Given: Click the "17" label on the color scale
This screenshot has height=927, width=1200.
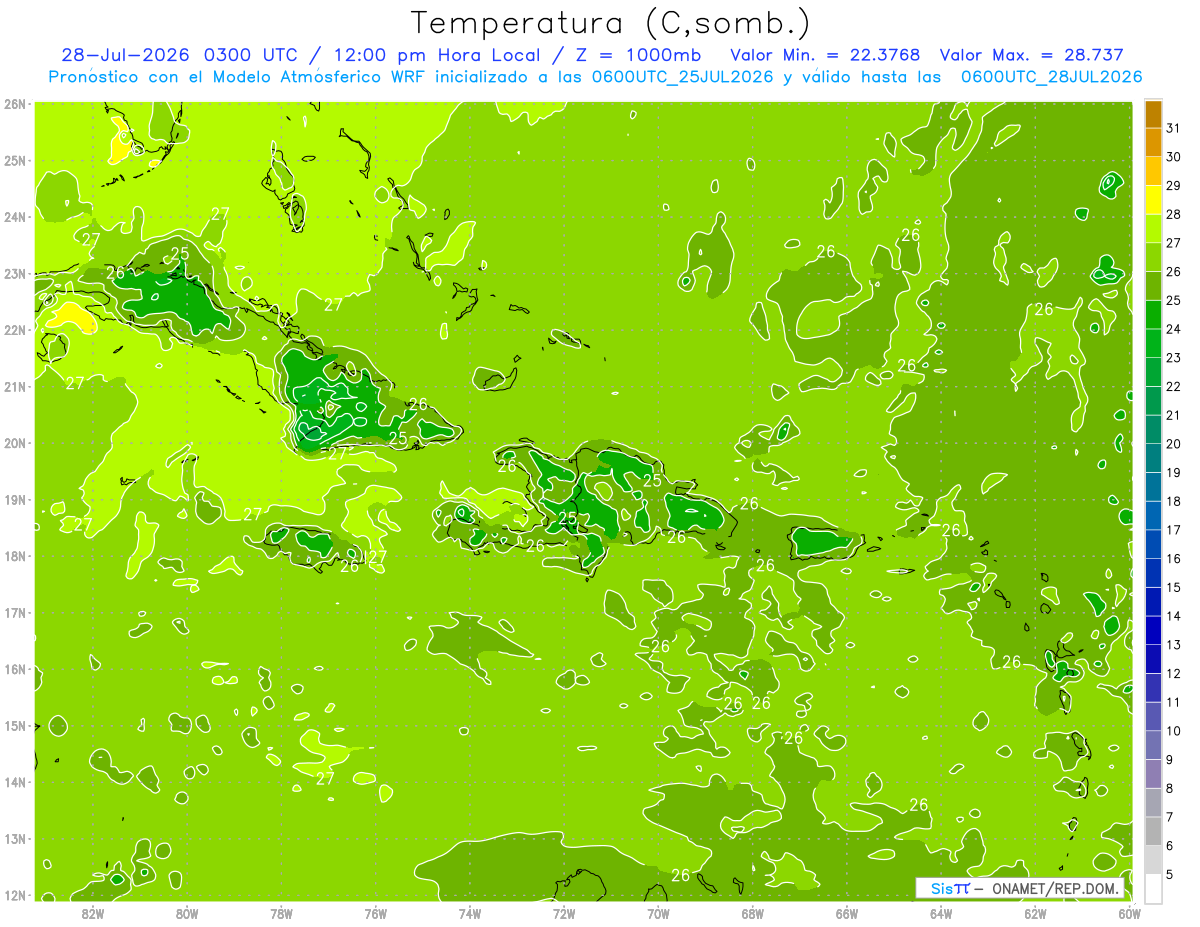Looking at the screenshot, I should coord(1174,530).
